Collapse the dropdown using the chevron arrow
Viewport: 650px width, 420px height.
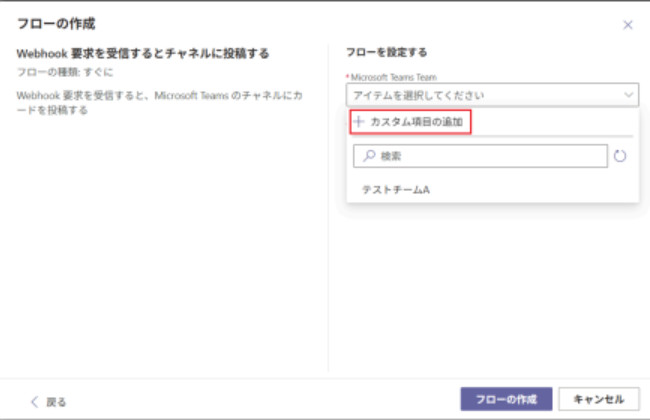pyautogui.click(x=627, y=95)
